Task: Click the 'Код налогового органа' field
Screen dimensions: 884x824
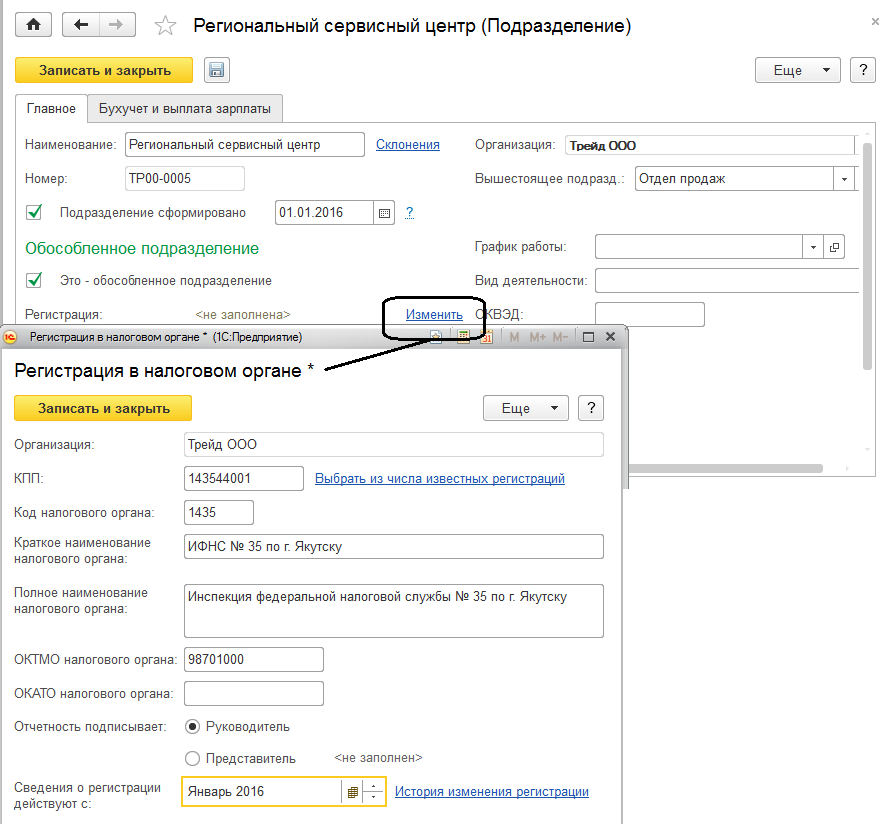Action: click(x=219, y=512)
